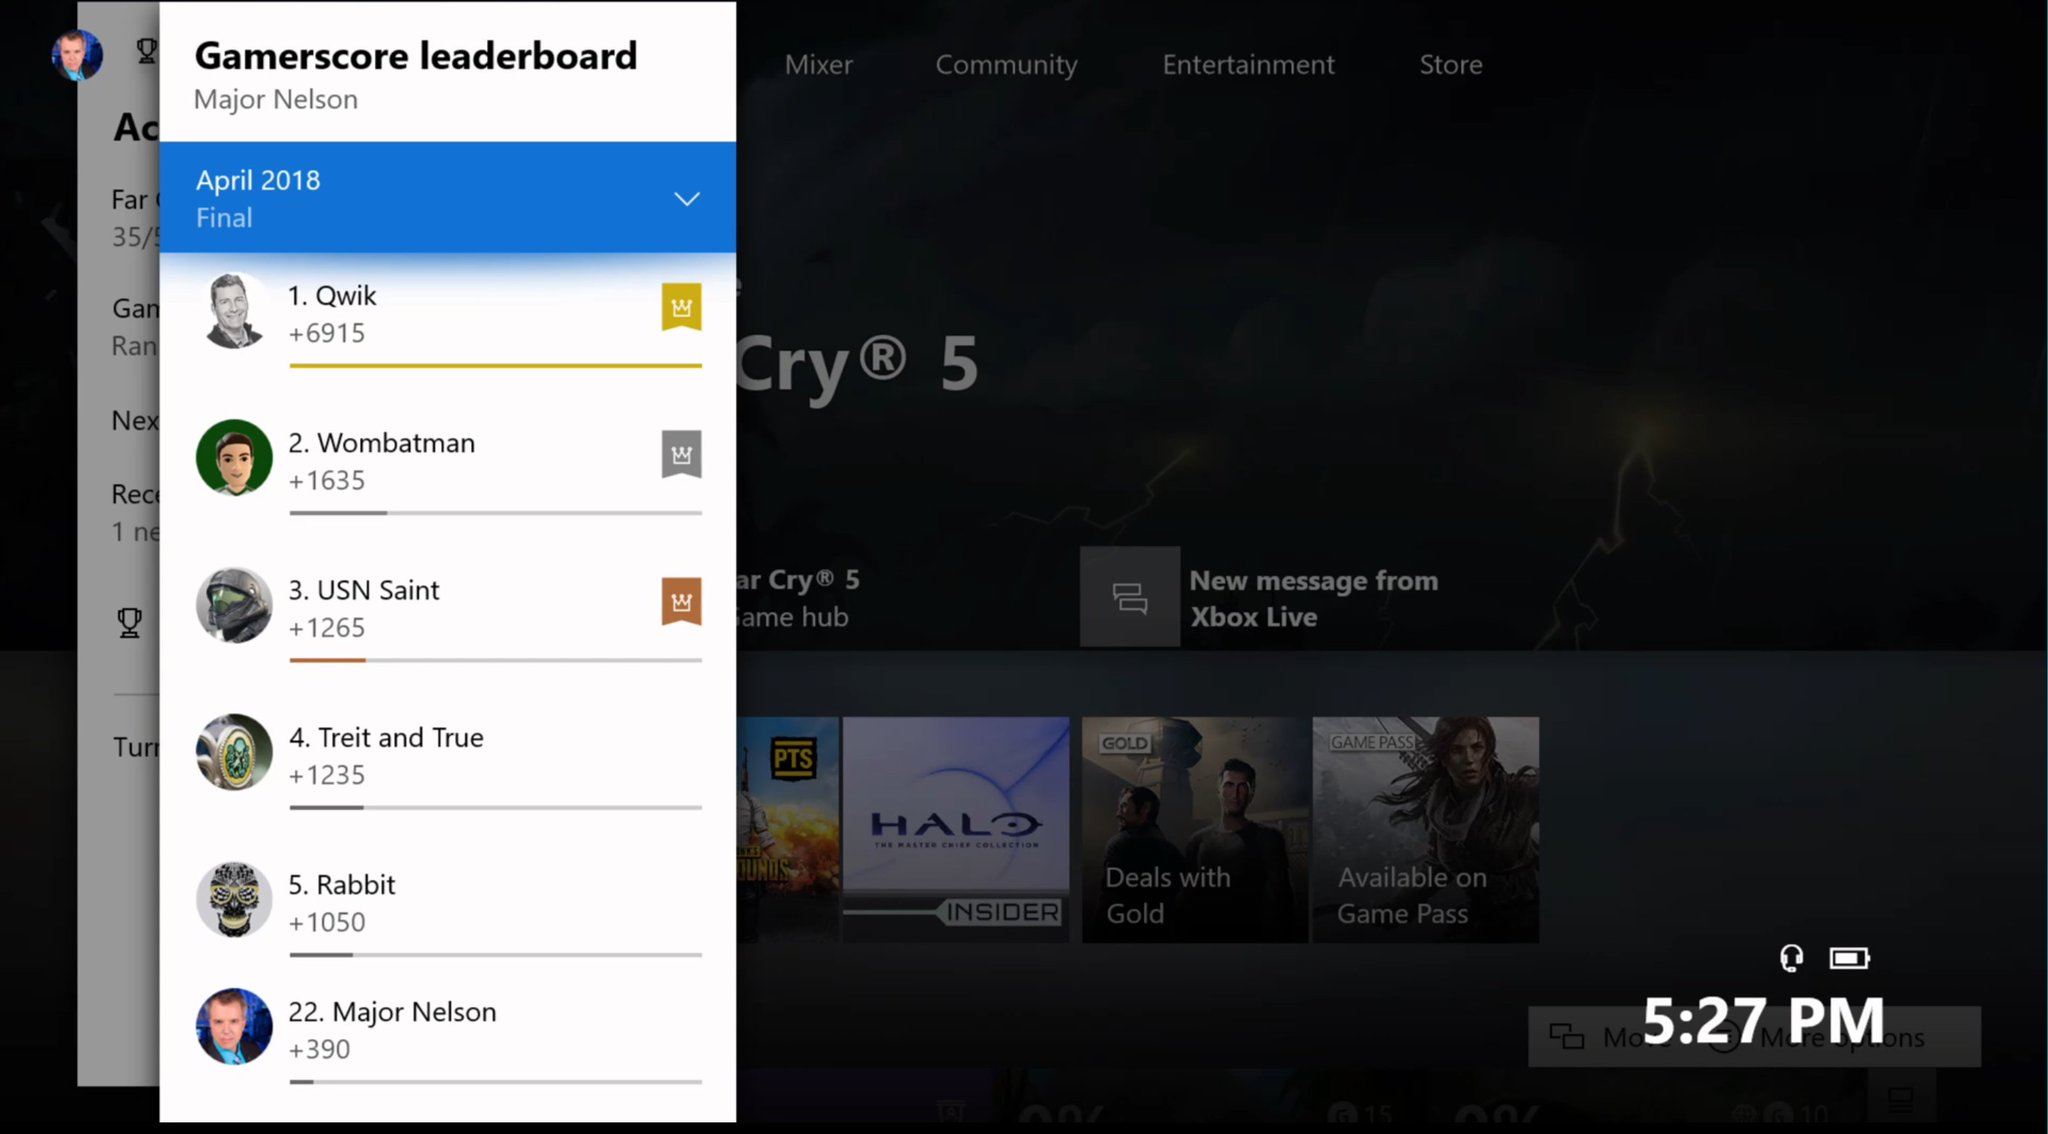2048x1134 pixels.
Task: Open the April 2018 month dropdown
Action: click(447, 198)
